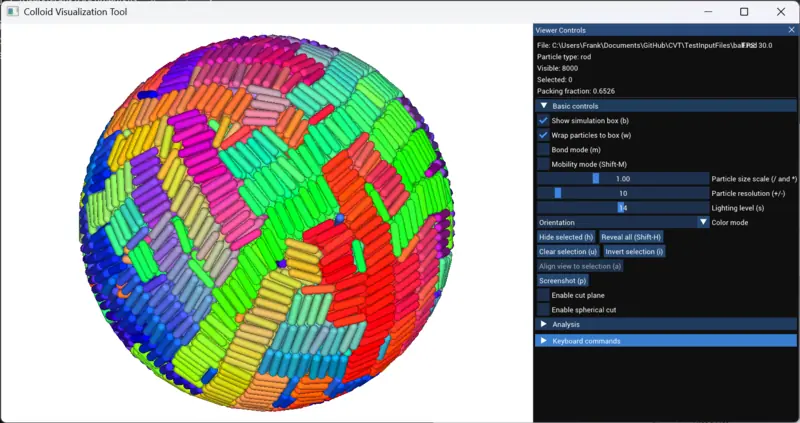The height and width of the screenshot is (423, 800).
Task: Uncheck Wrap particles to box
Action: click(543, 135)
